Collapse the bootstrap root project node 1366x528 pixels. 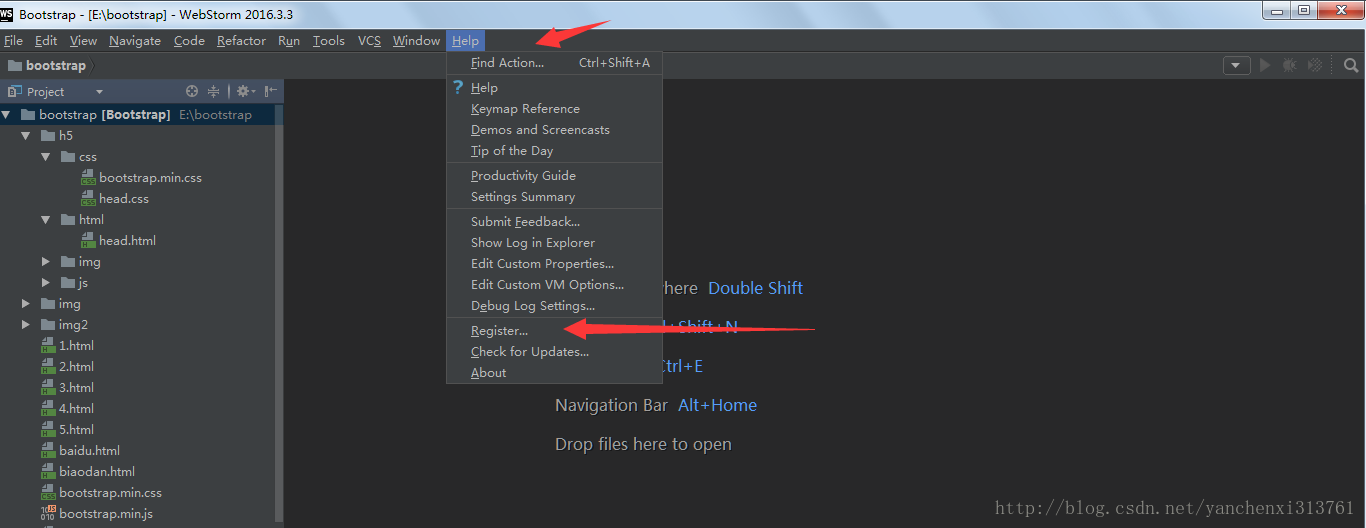(x=7, y=115)
